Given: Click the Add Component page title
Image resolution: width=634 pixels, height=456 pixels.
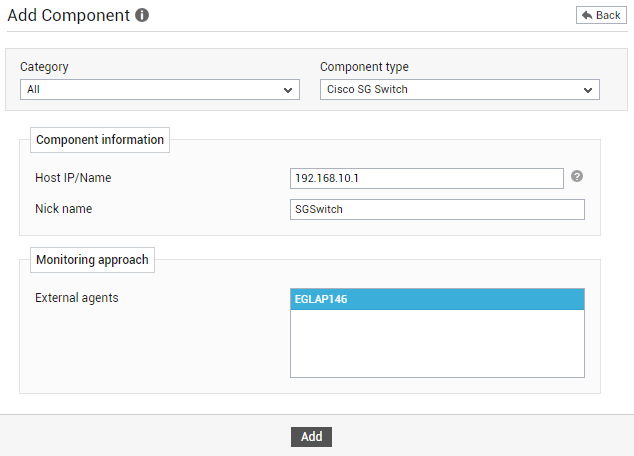Looking at the screenshot, I should tap(69, 15).
